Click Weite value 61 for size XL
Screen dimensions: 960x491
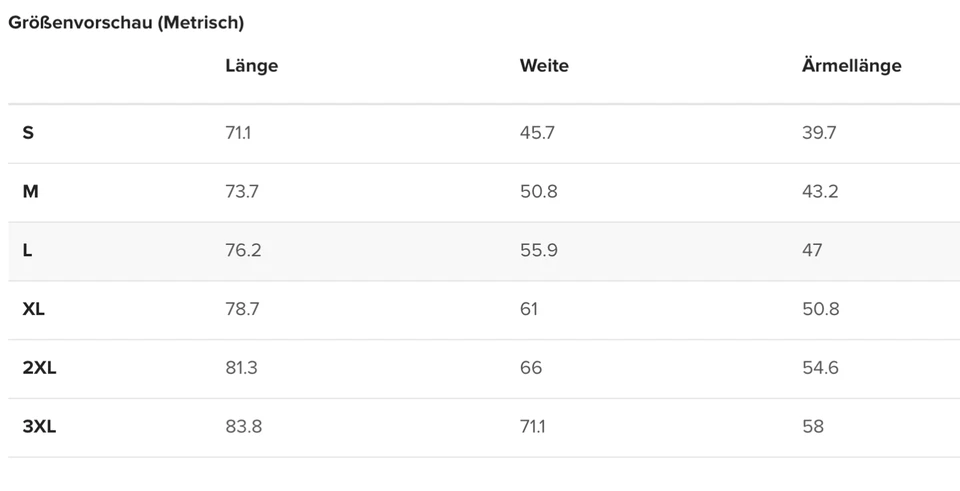pyautogui.click(x=529, y=309)
